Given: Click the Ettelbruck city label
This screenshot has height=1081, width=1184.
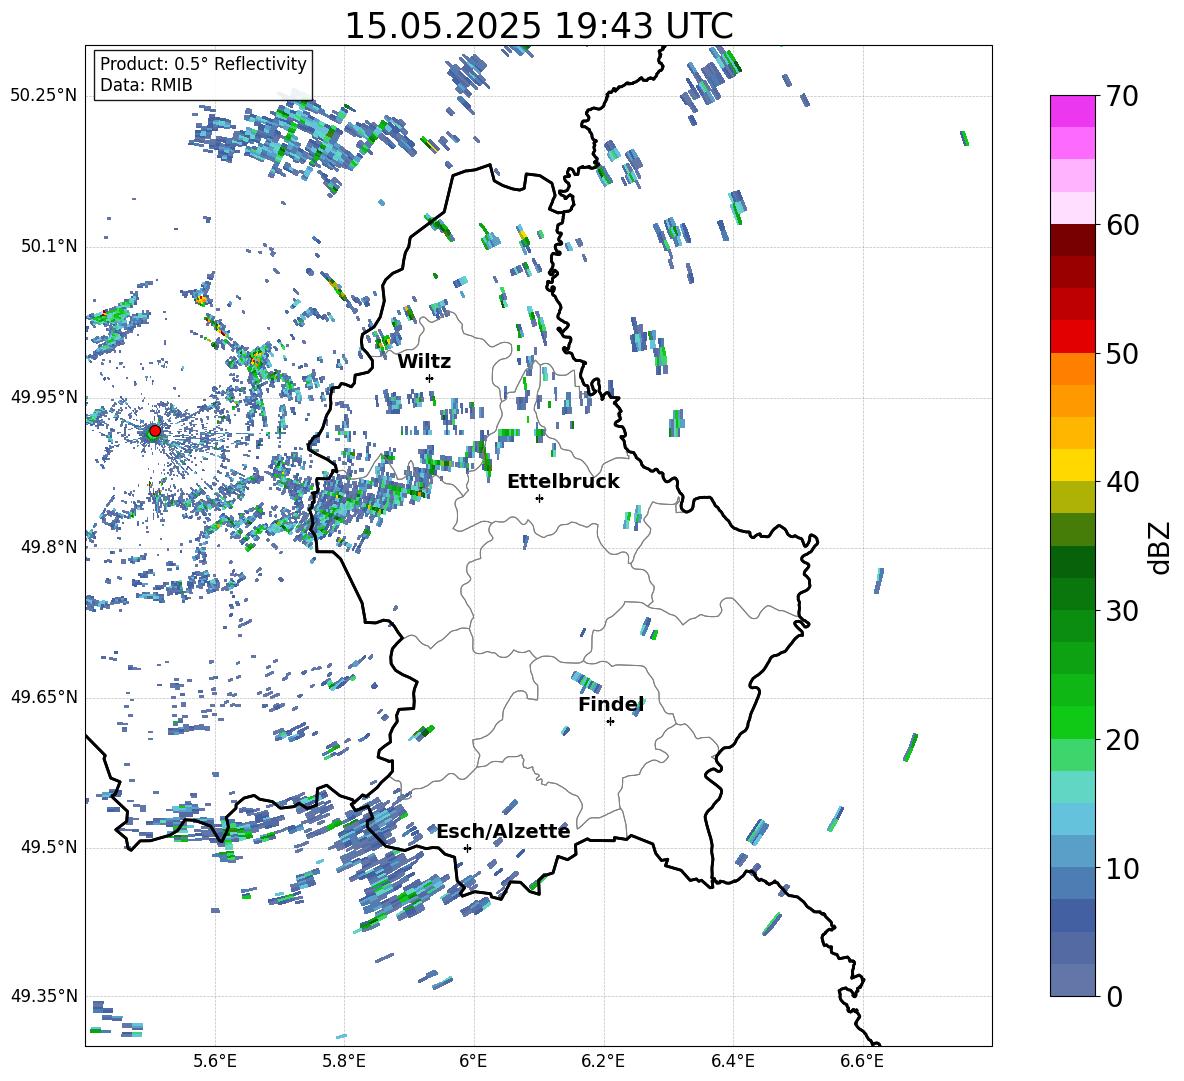Looking at the screenshot, I should coord(563,482).
